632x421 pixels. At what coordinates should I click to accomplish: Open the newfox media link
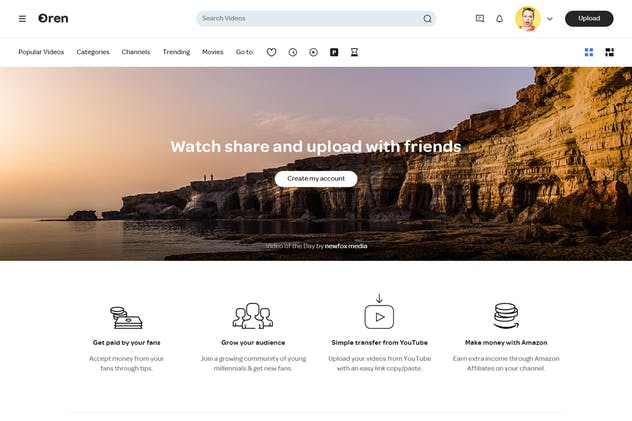click(x=346, y=246)
